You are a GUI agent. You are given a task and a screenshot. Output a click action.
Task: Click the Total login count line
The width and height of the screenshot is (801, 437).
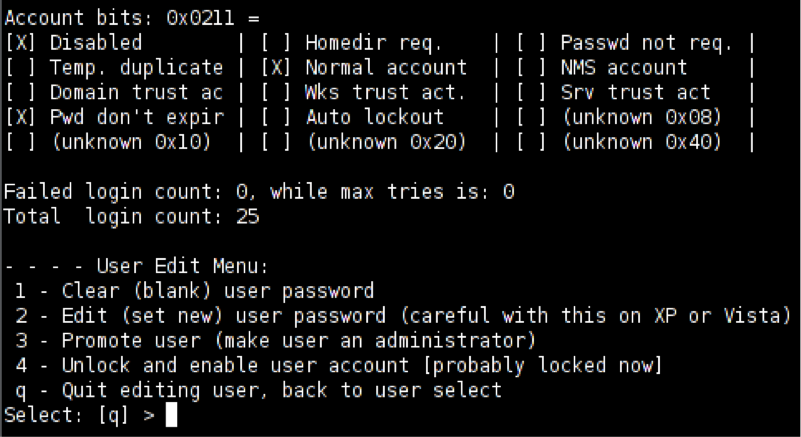point(130,216)
